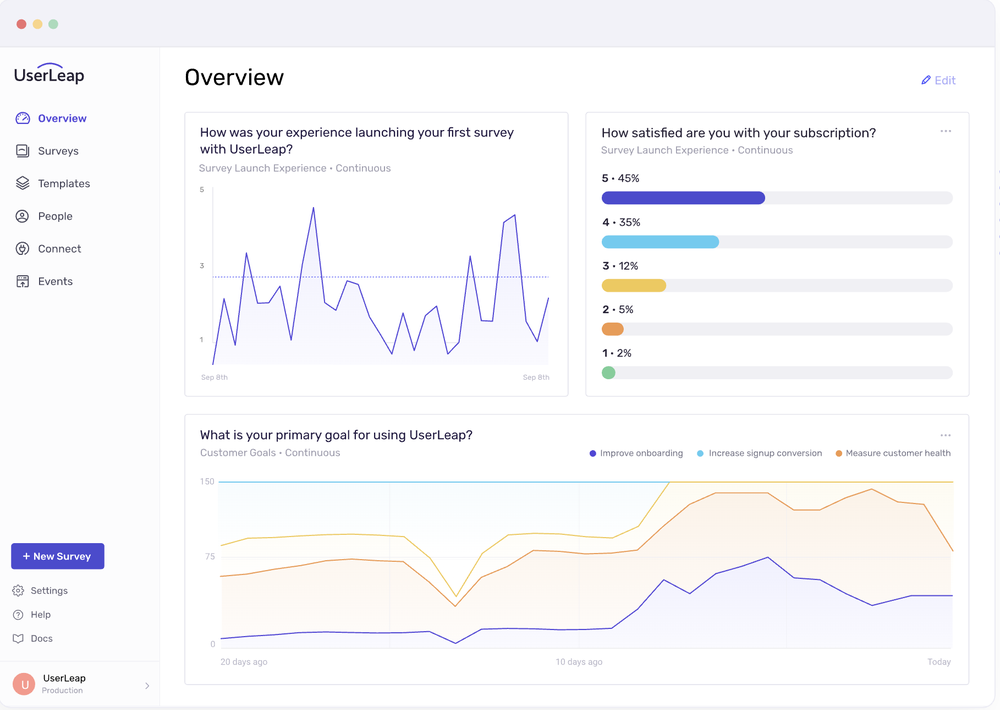Click the yellow bar for rating 3
Viewport: 1000px width, 710px height.
point(634,285)
